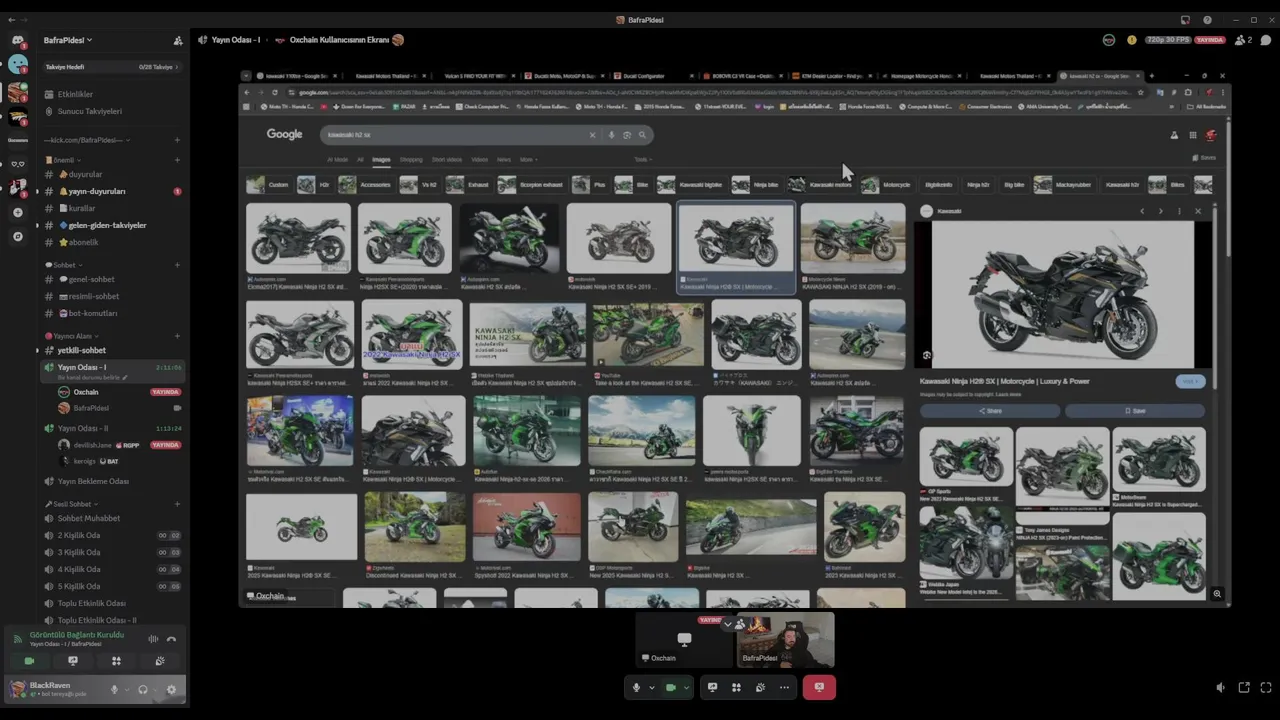Adjust stream volume speaker icon
The height and width of the screenshot is (720, 1280).
click(x=1220, y=687)
